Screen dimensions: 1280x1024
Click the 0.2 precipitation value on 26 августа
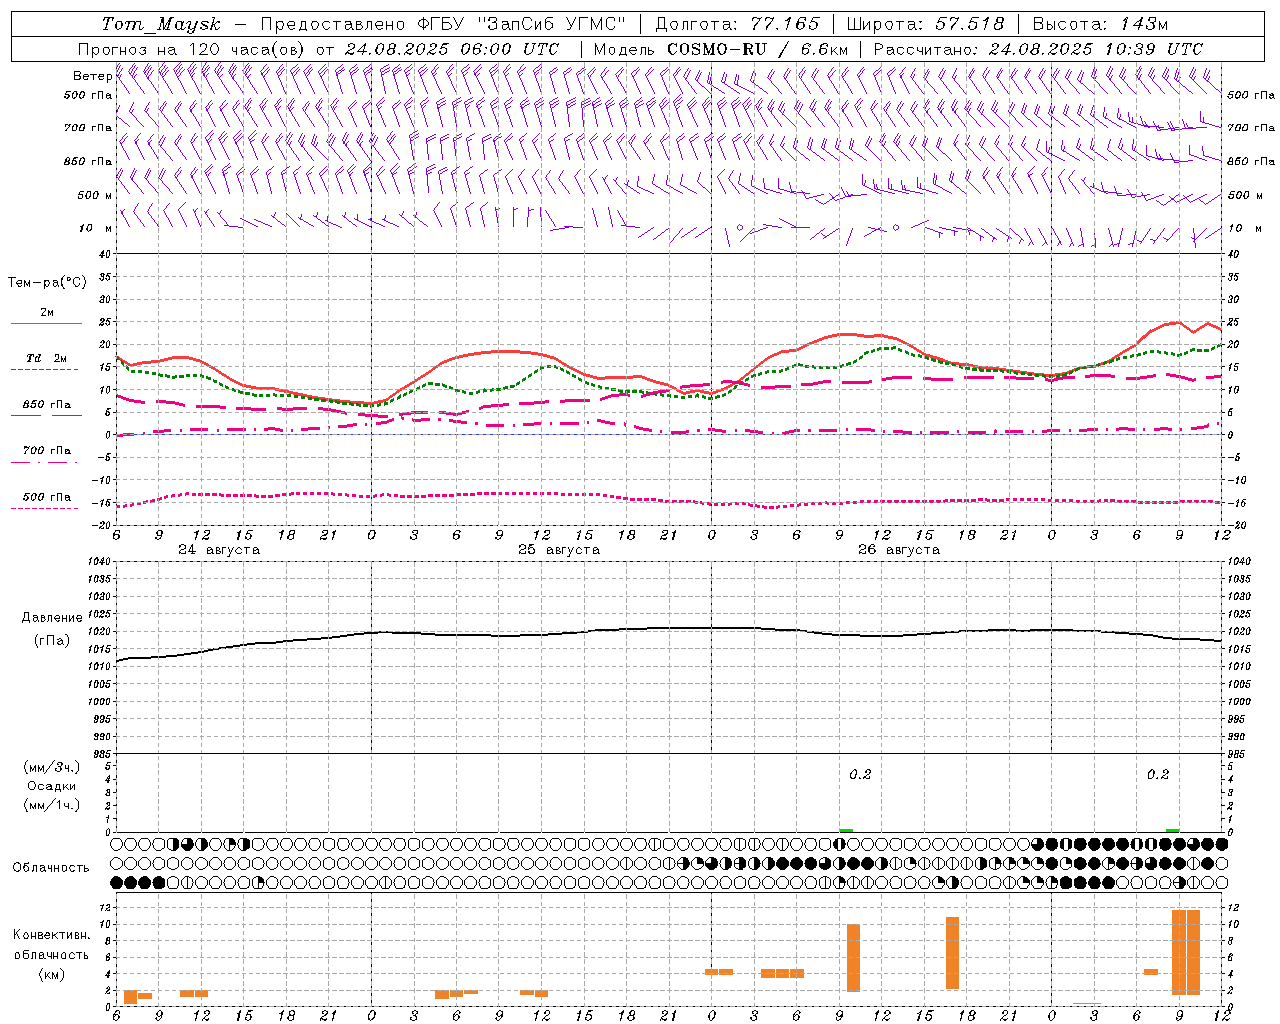point(860,774)
